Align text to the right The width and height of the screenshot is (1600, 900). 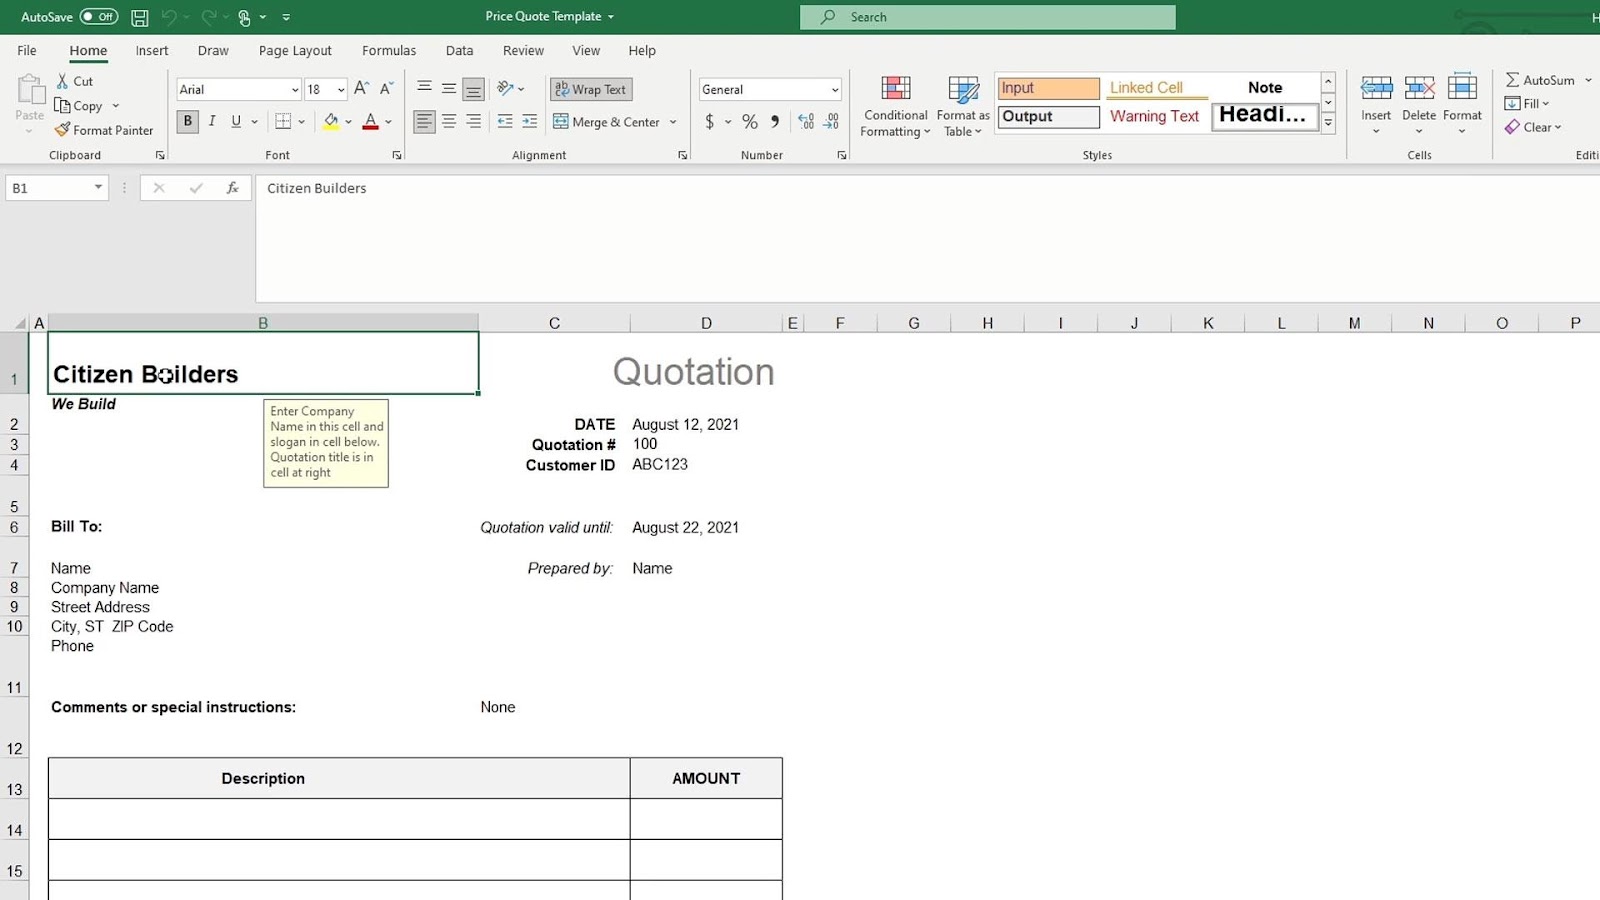click(x=473, y=122)
